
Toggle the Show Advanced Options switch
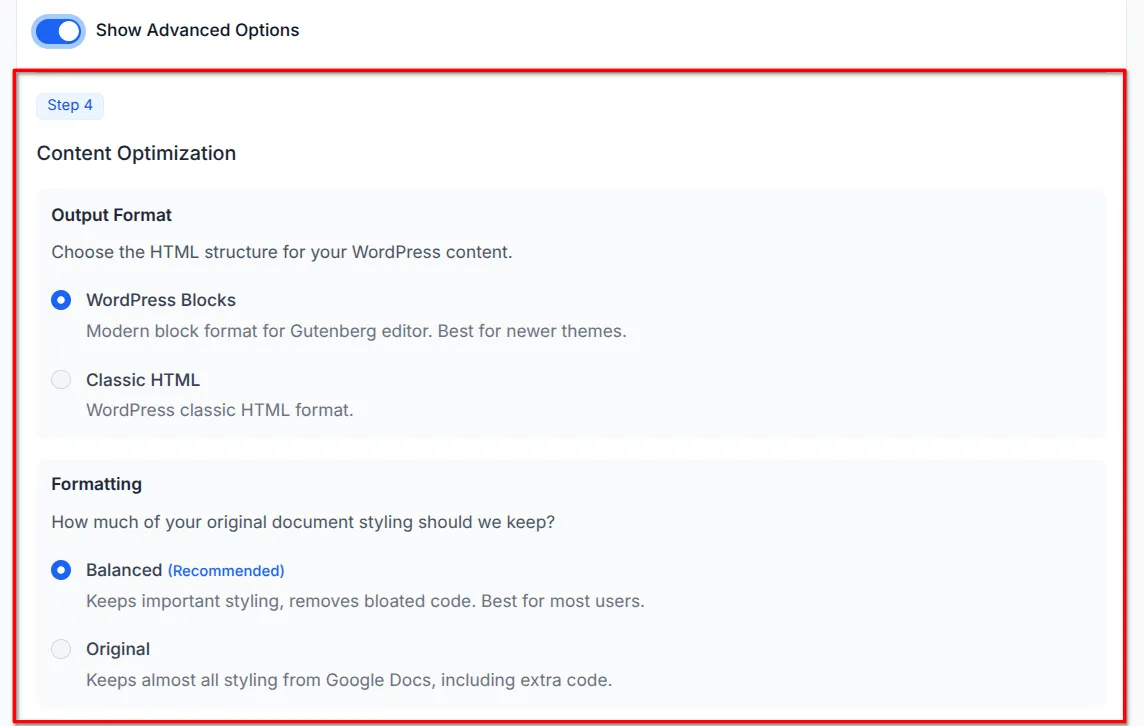[x=57, y=31]
